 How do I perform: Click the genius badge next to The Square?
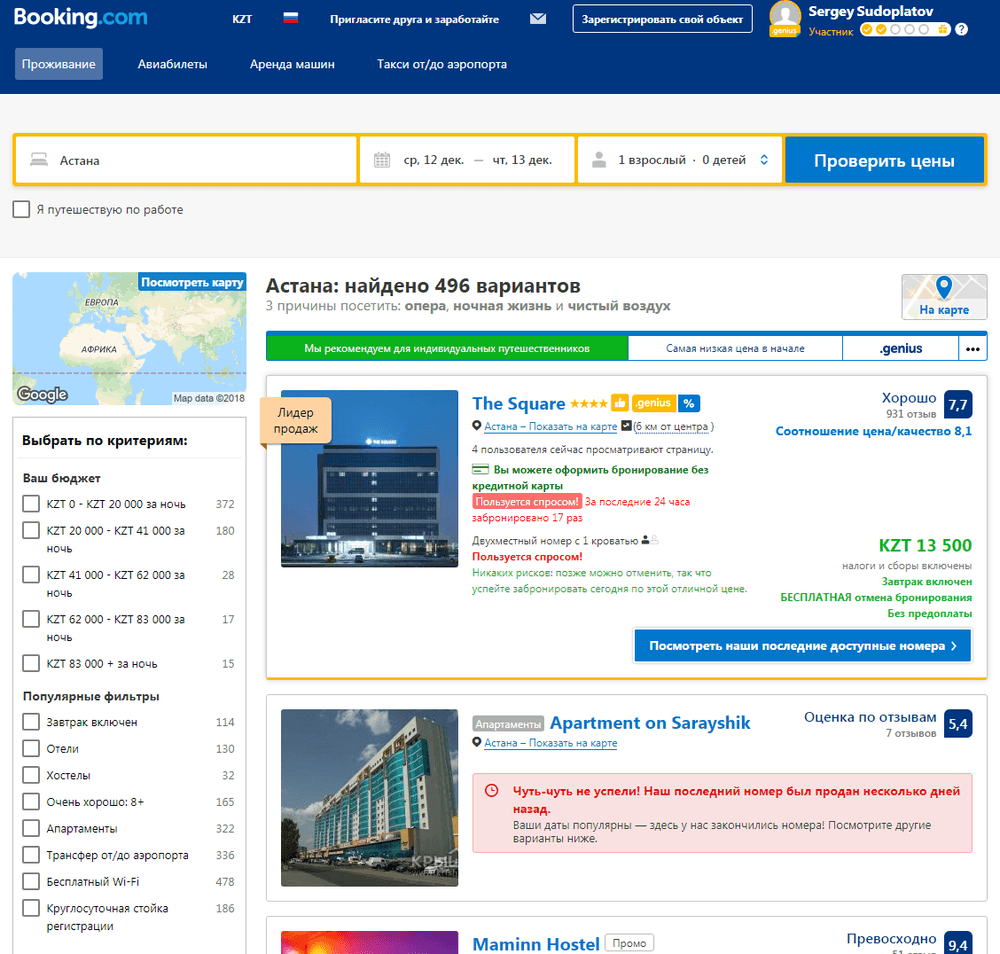pyautogui.click(x=654, y=403)
